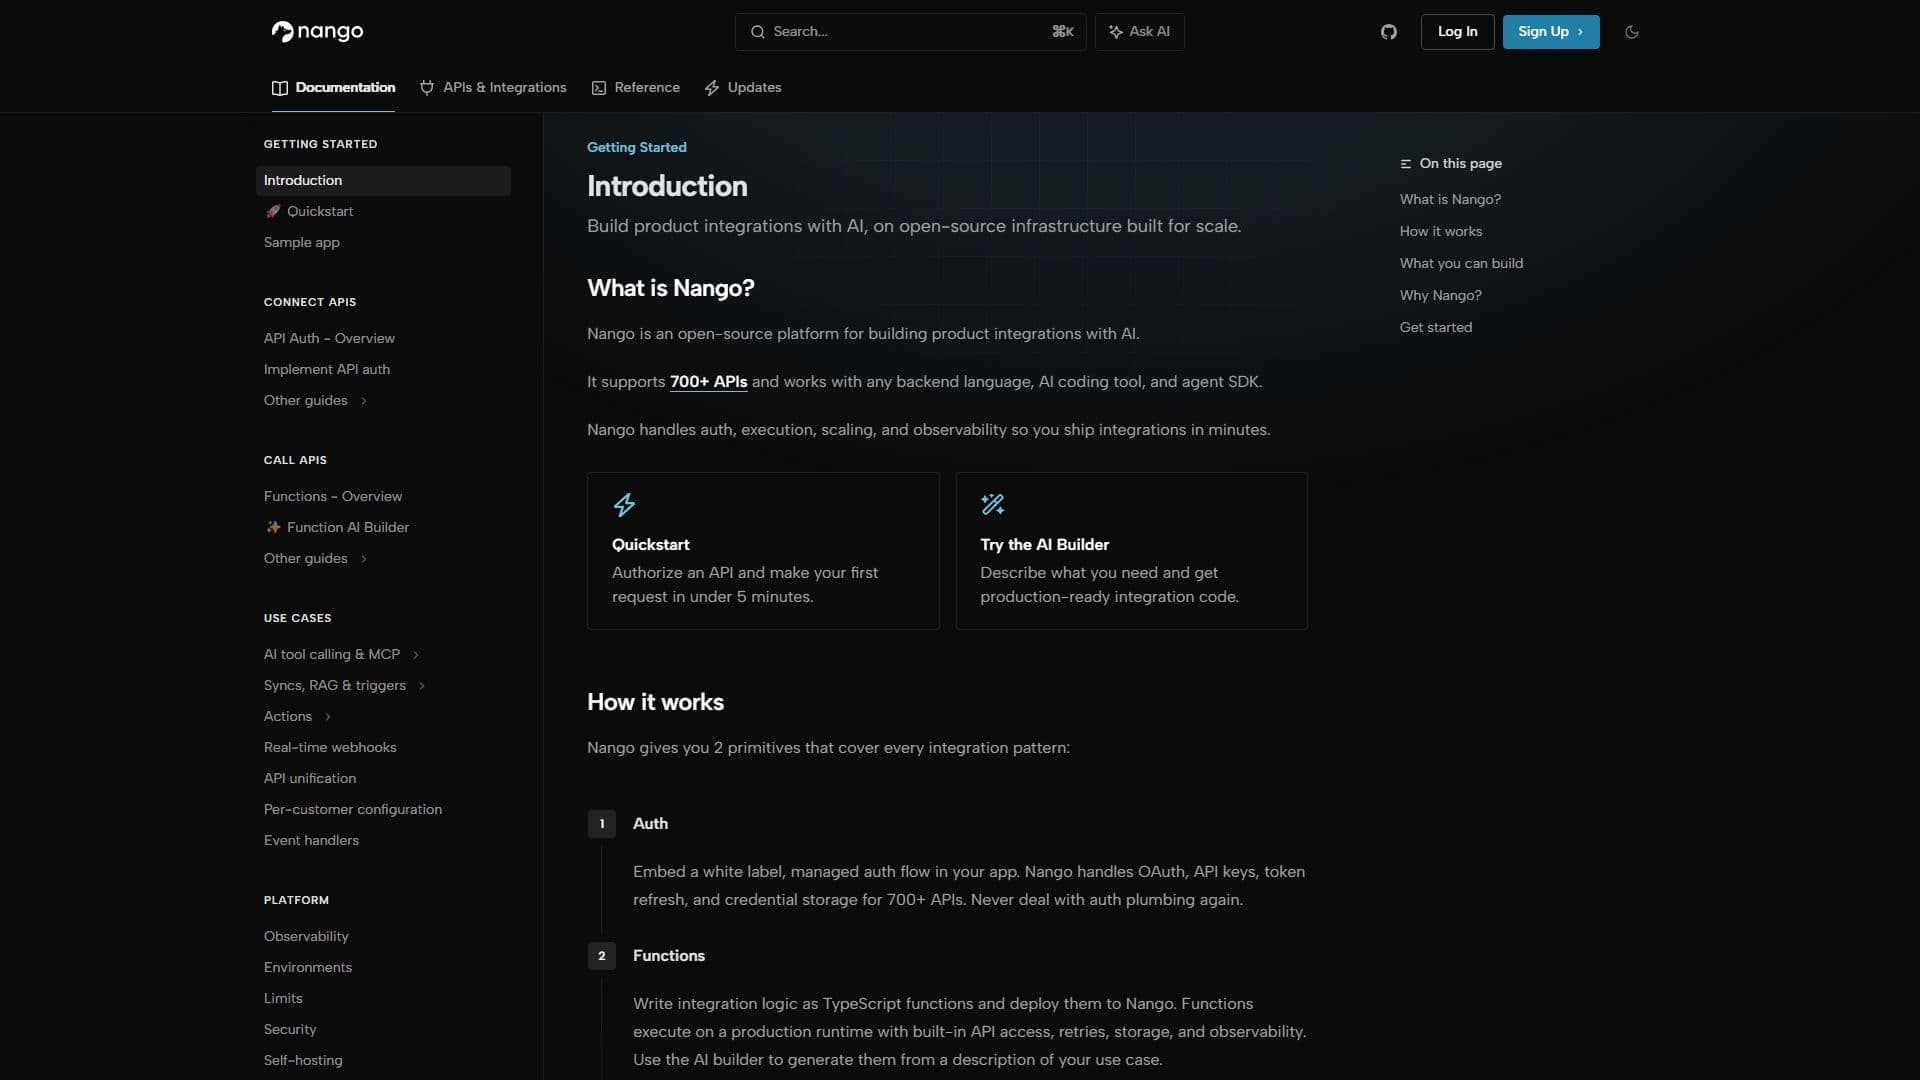Screen dimensions: 1920x1080
Task: Click the Documentation book icon
Action: point(280,88)
